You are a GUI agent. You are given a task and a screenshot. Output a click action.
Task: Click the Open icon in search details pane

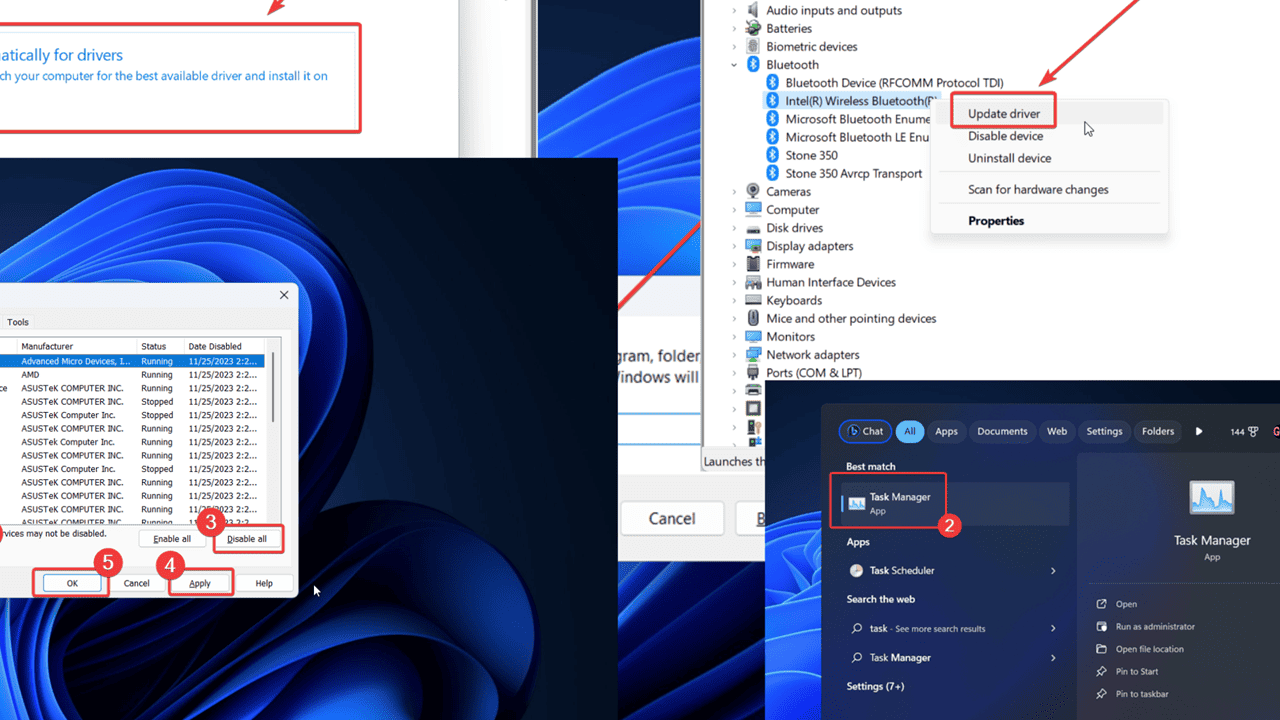[x=1101, y=604]
